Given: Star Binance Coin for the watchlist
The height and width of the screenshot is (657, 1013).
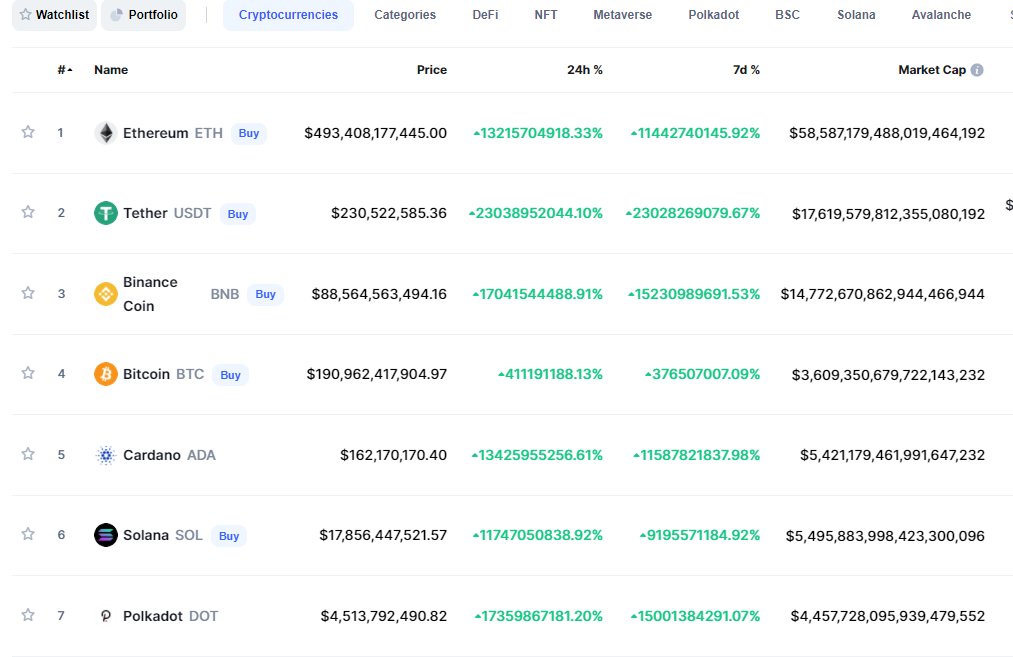Looking at the screenshot, I should point(28,293).
